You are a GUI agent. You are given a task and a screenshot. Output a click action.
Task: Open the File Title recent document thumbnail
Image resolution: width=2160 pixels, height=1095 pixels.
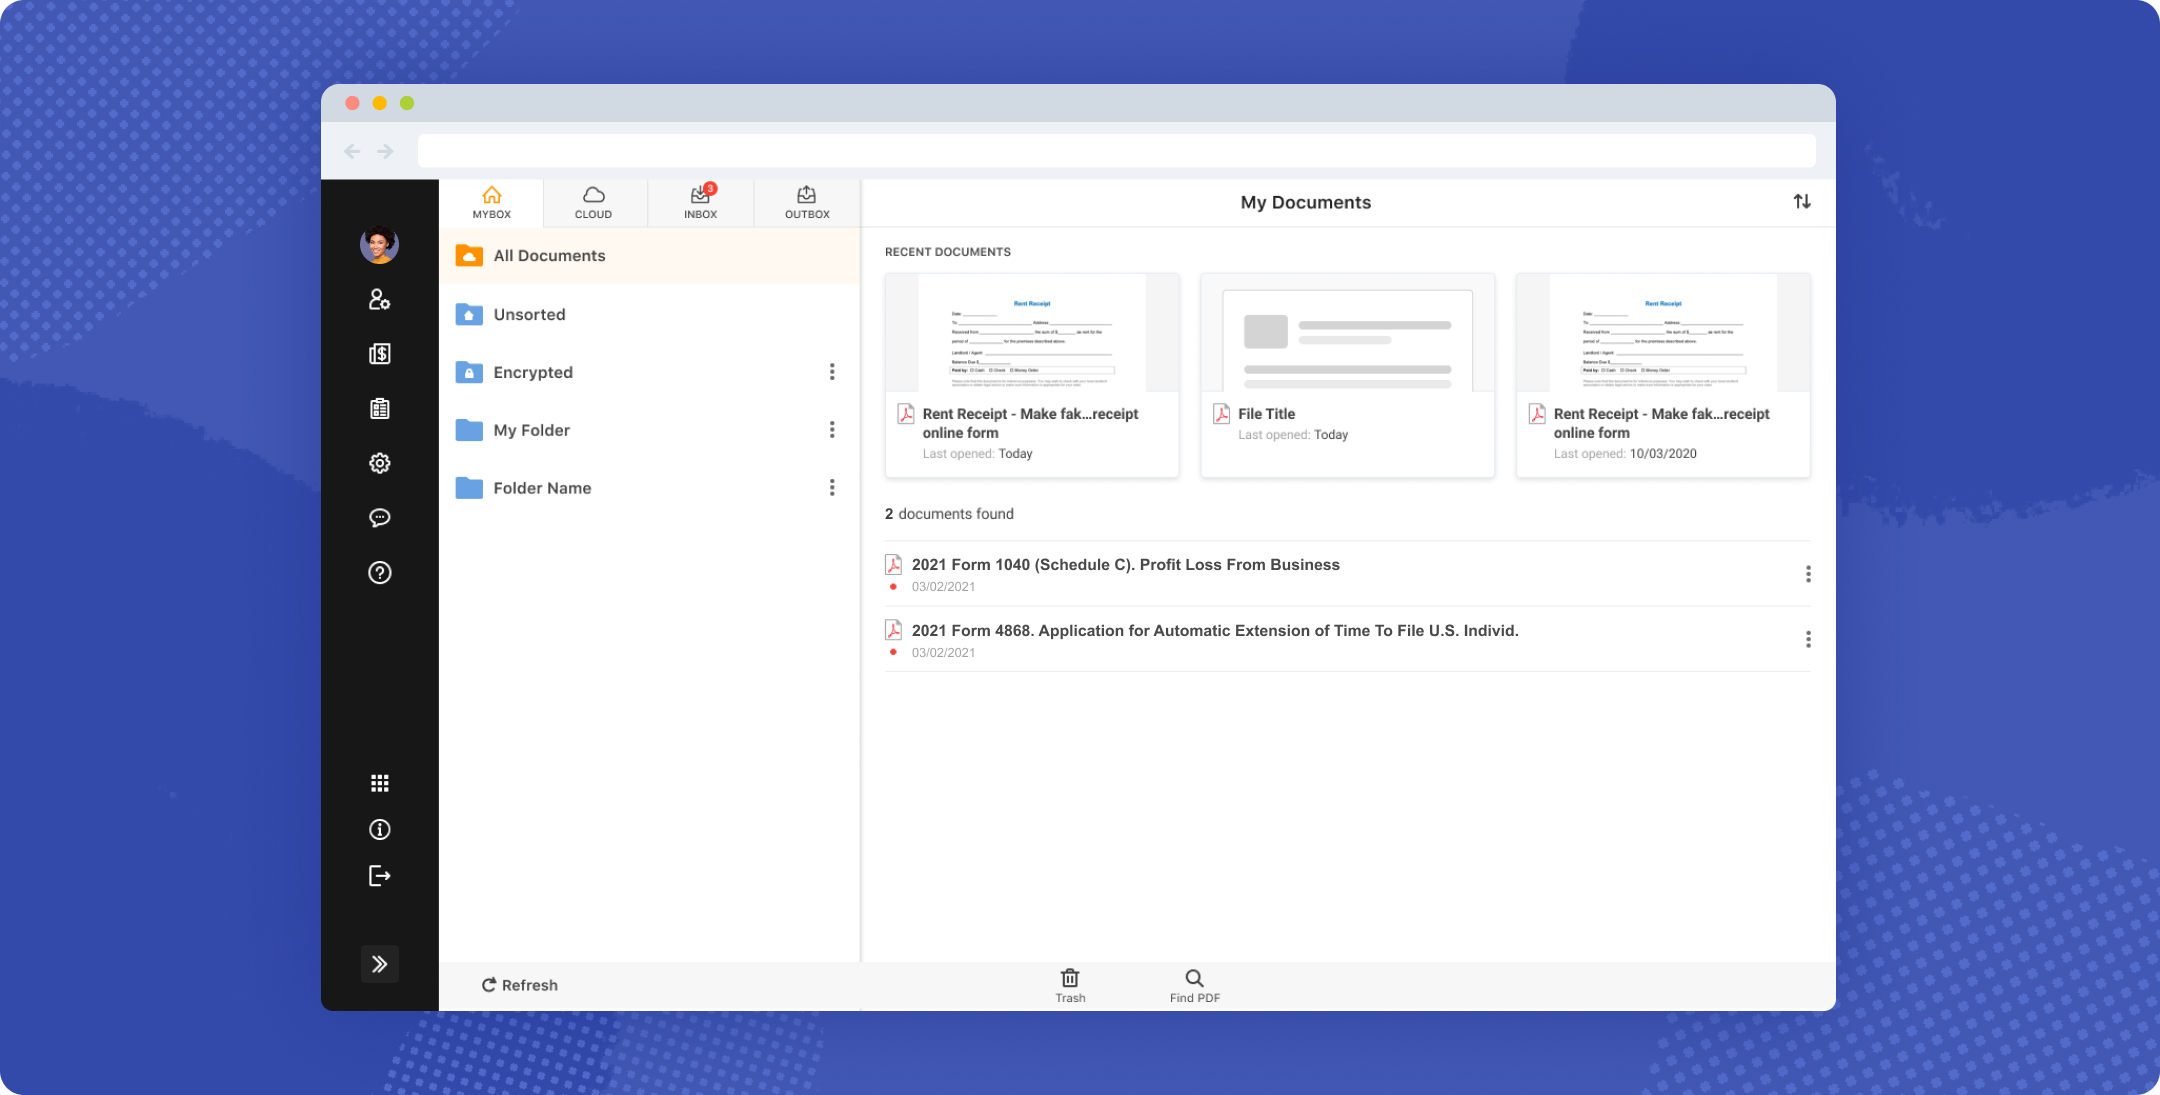(1347, 335)
